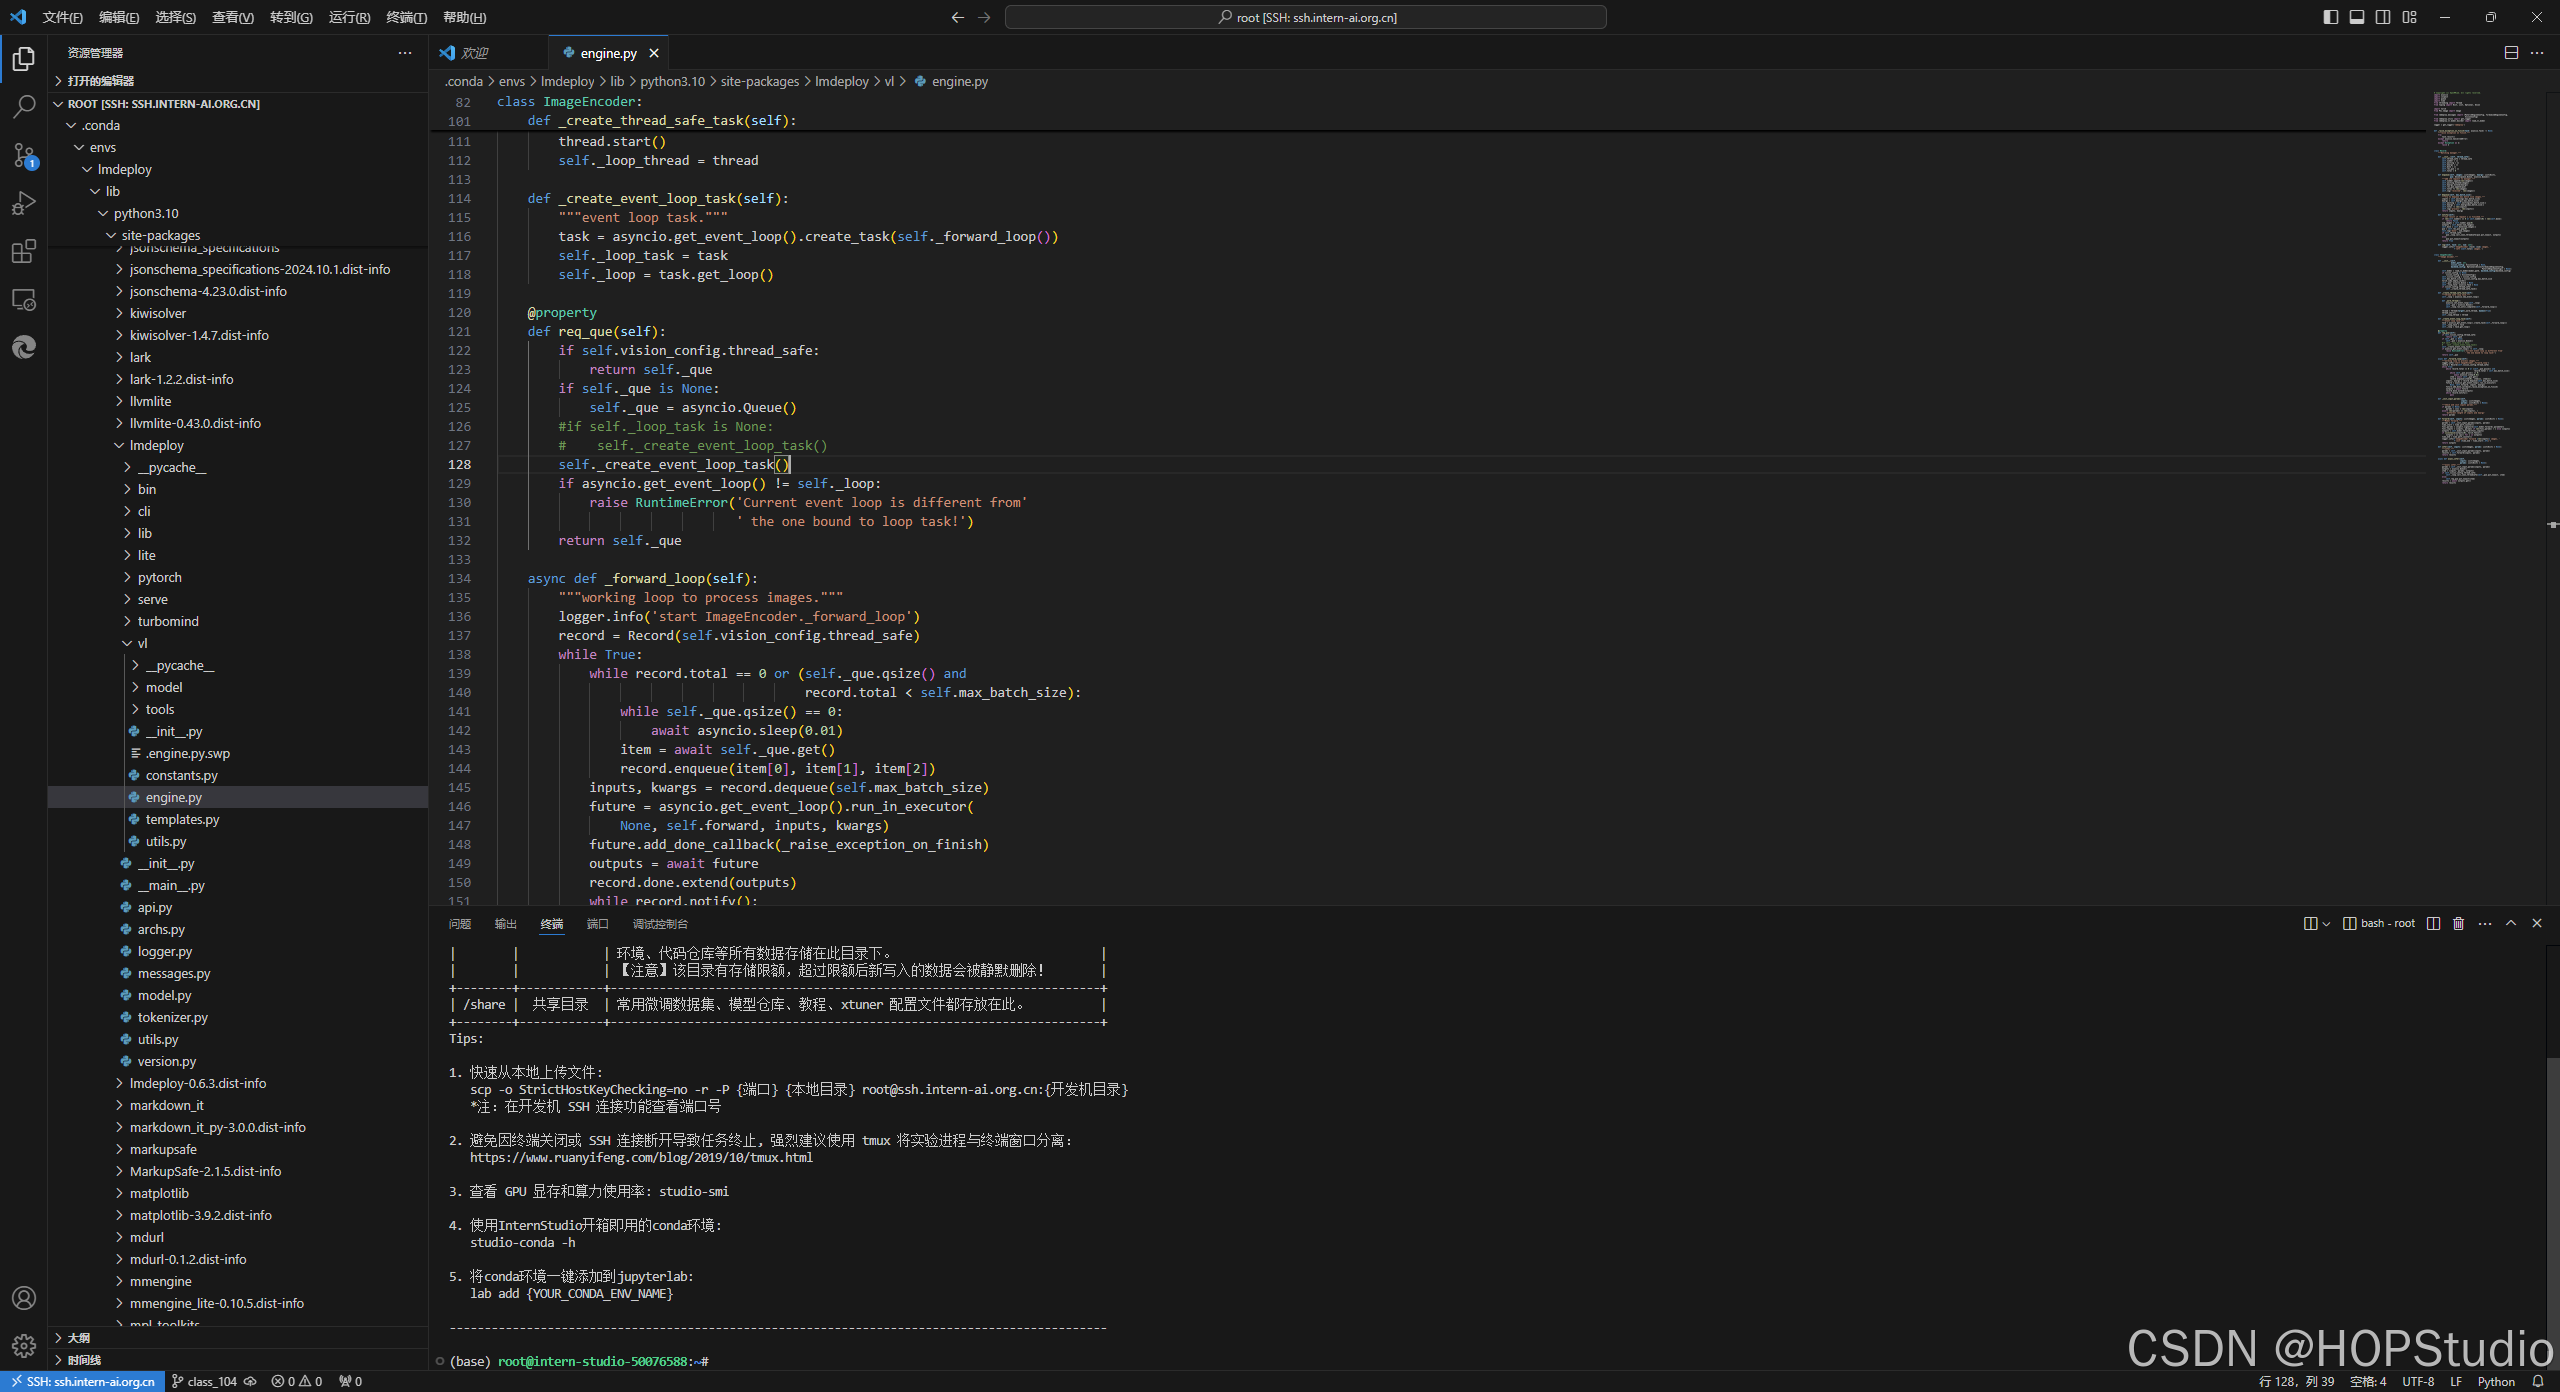2560x1392 pixels.
Task: Switch to the 欢迎 tab
Action: coord(475,52)
